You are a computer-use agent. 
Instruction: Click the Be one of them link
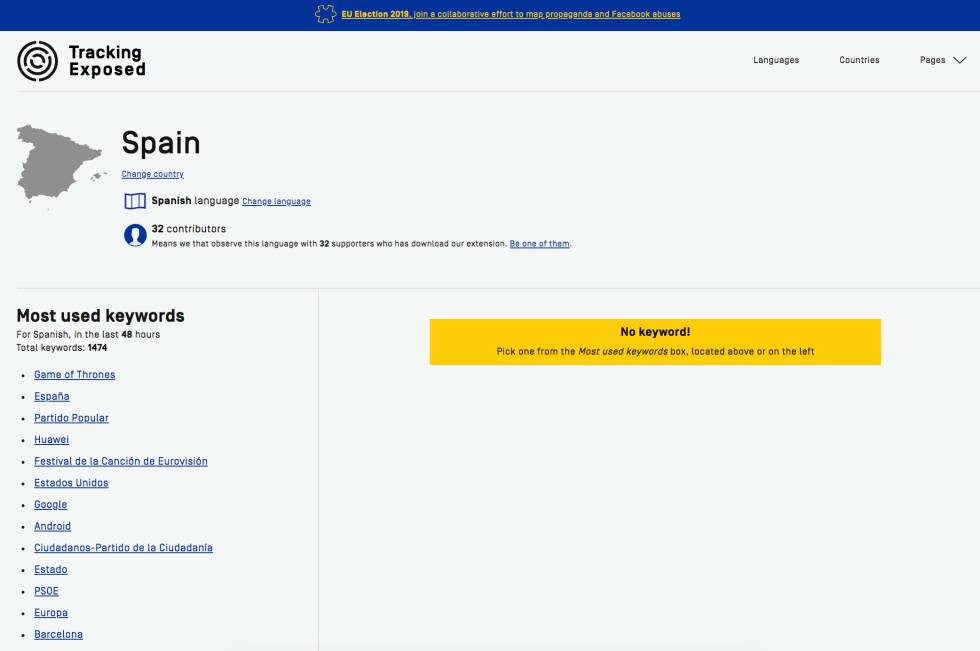539,244
